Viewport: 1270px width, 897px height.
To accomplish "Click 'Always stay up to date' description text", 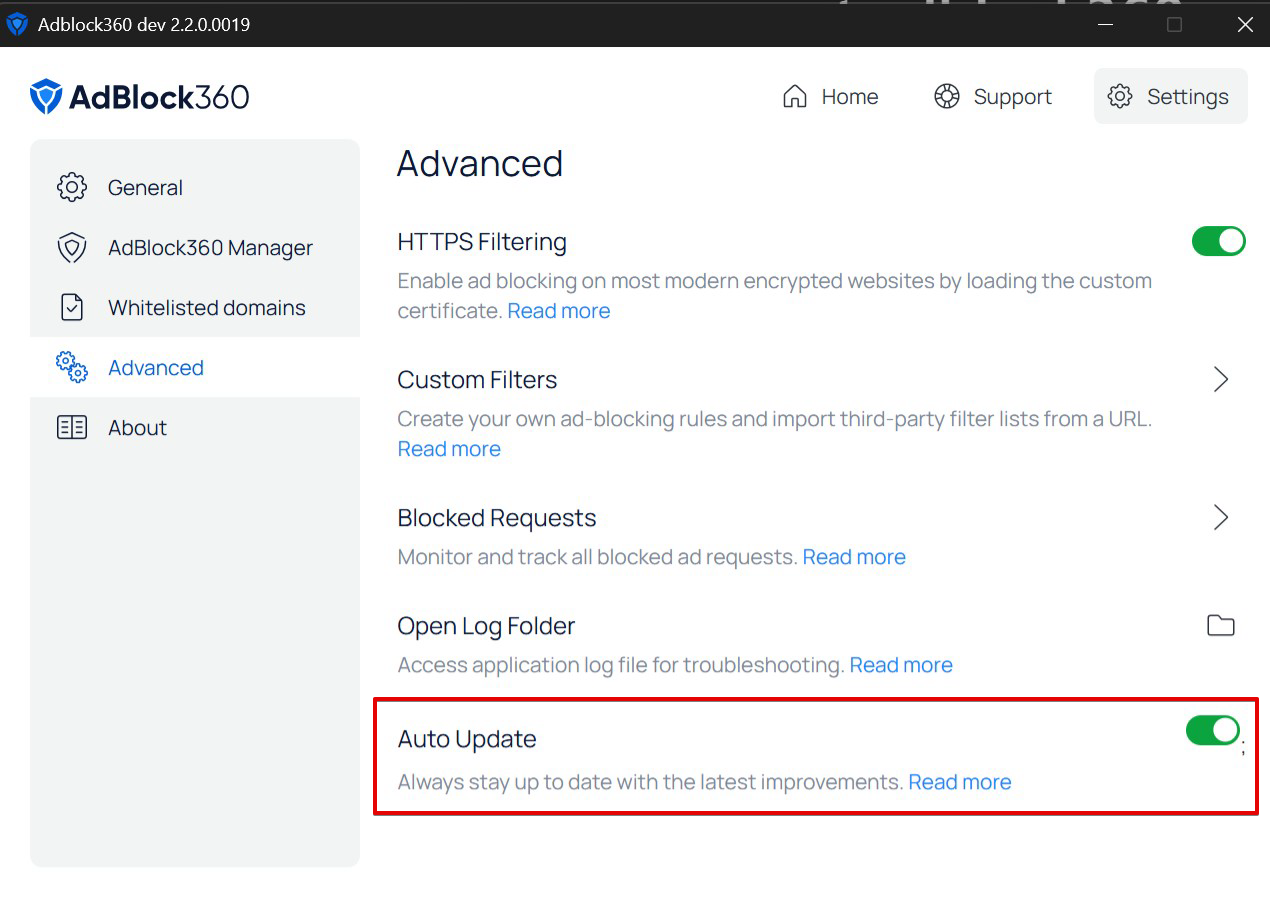I will pos(651,782).
